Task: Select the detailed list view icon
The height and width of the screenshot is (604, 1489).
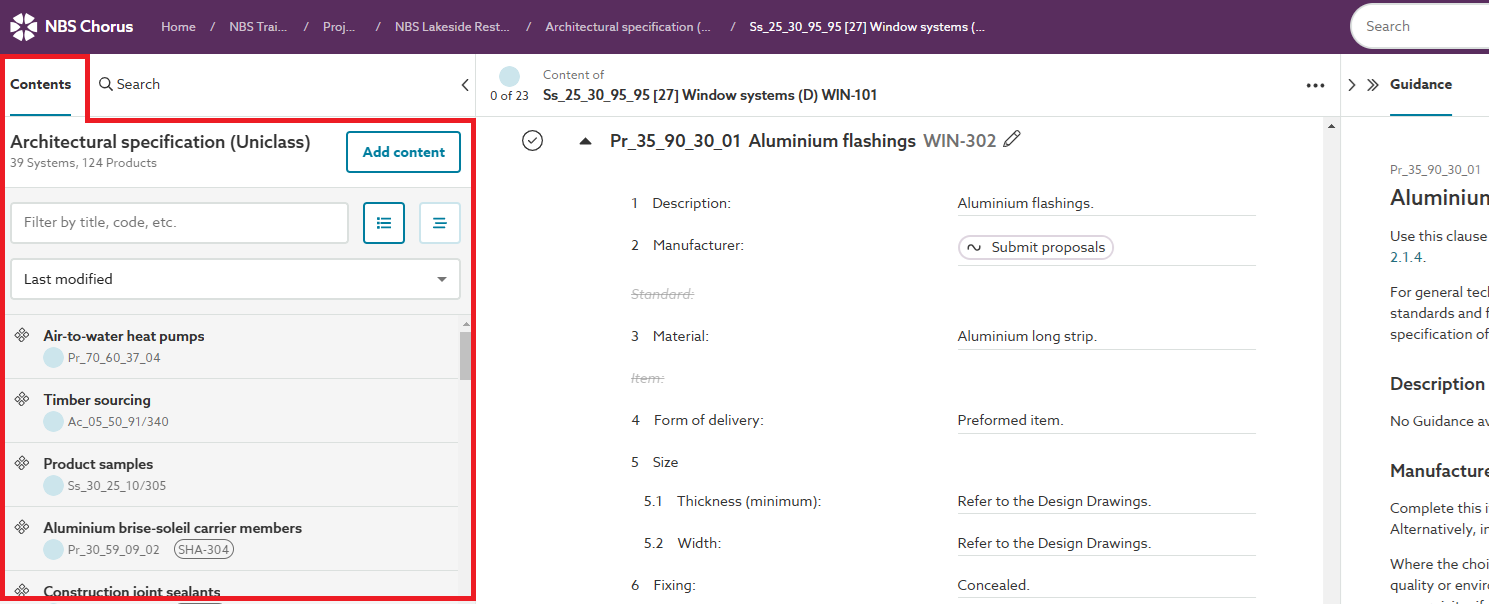Action: point(384,223)
